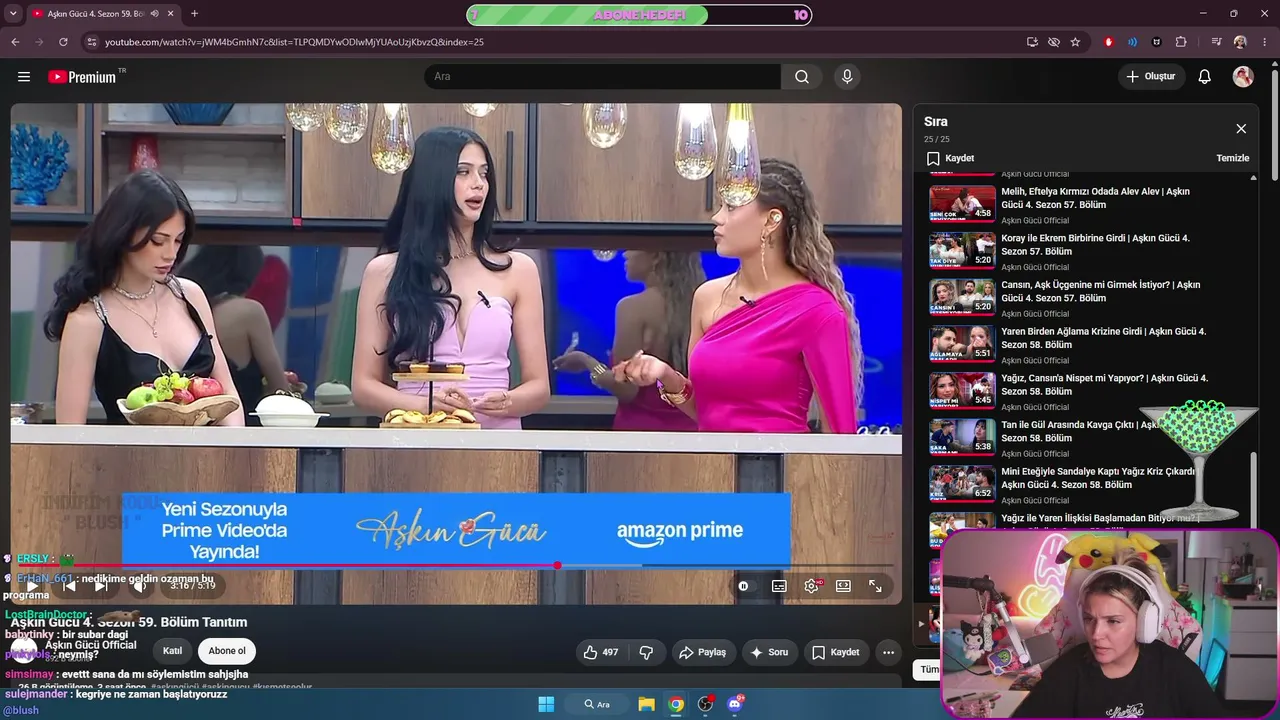The height and width of the screenshot is (720, 1280).
Task: Open Chrome three-dot menu
Action: (x=1265, y=42)
